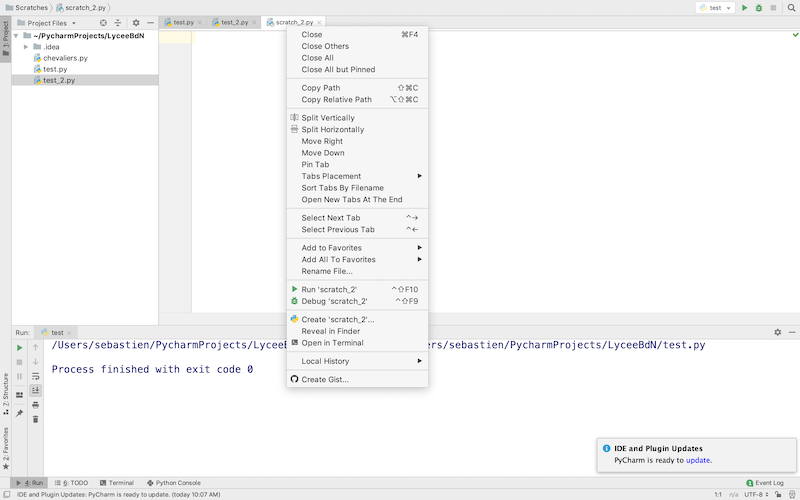
Task: Expand Tabs Placement submenu
Action: pos(357,176)
